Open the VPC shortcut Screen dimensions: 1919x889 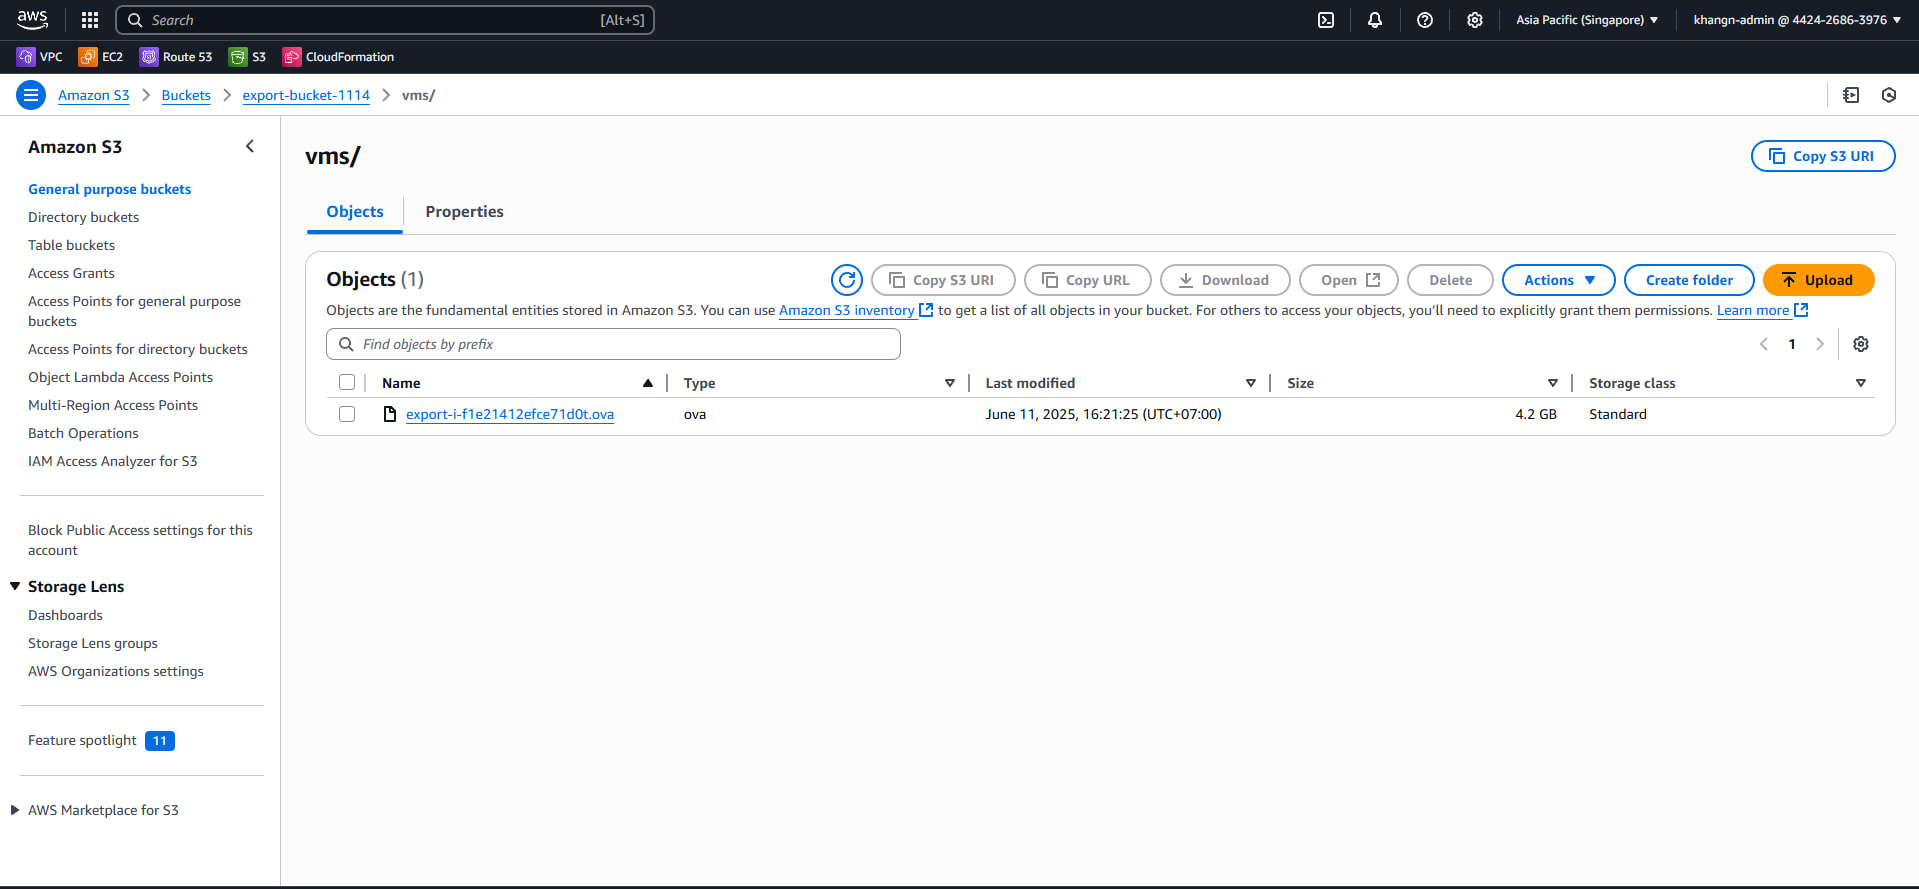[x=40, y=57]
